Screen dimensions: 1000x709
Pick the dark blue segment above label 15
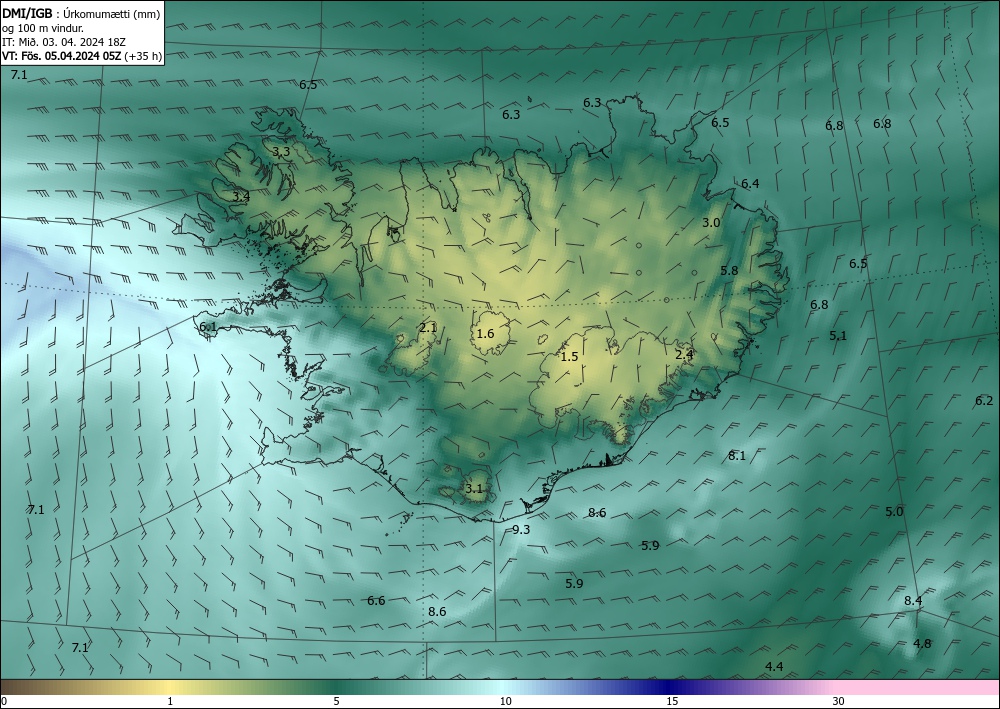tap(669, 687)
